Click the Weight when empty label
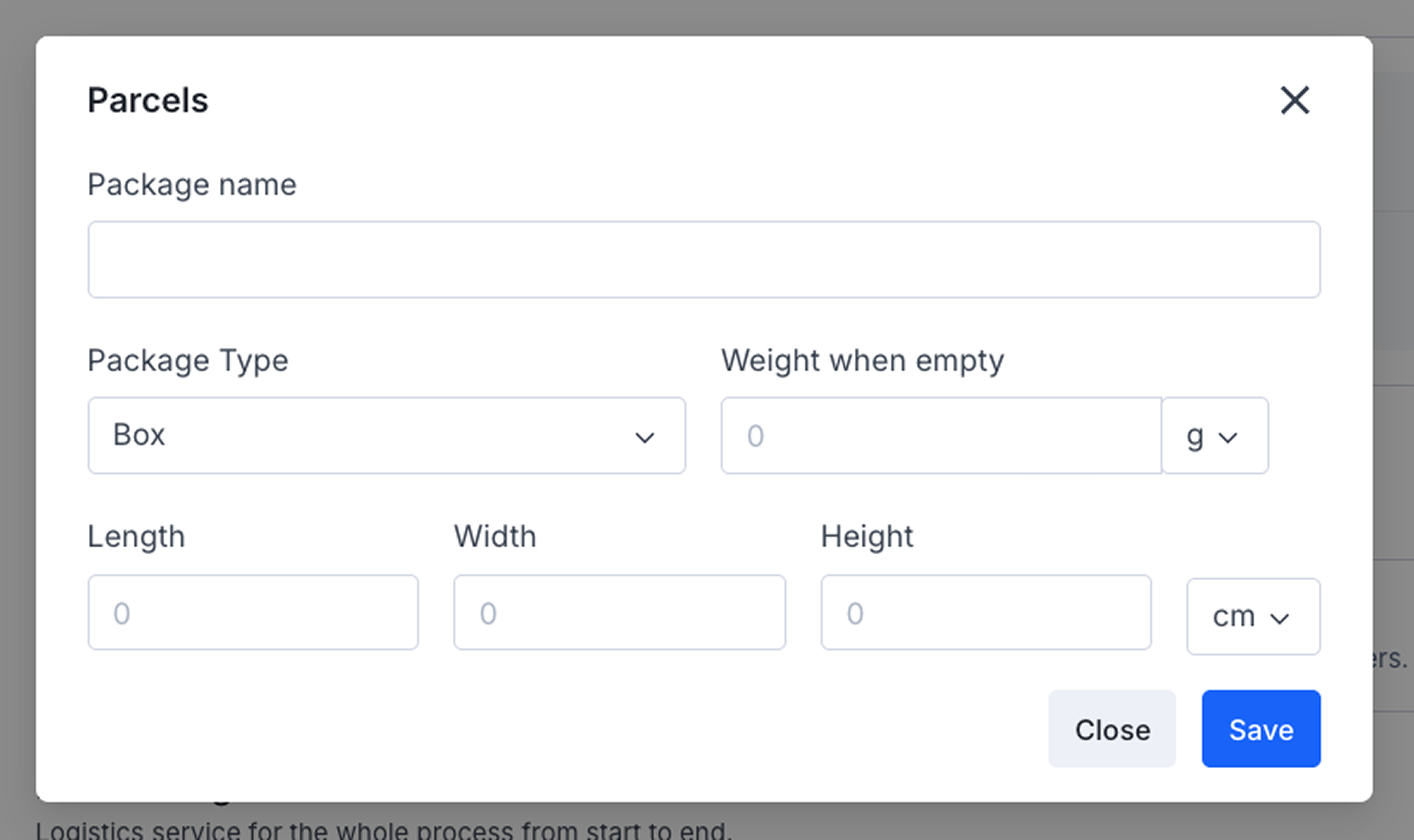 click(862, 360)
